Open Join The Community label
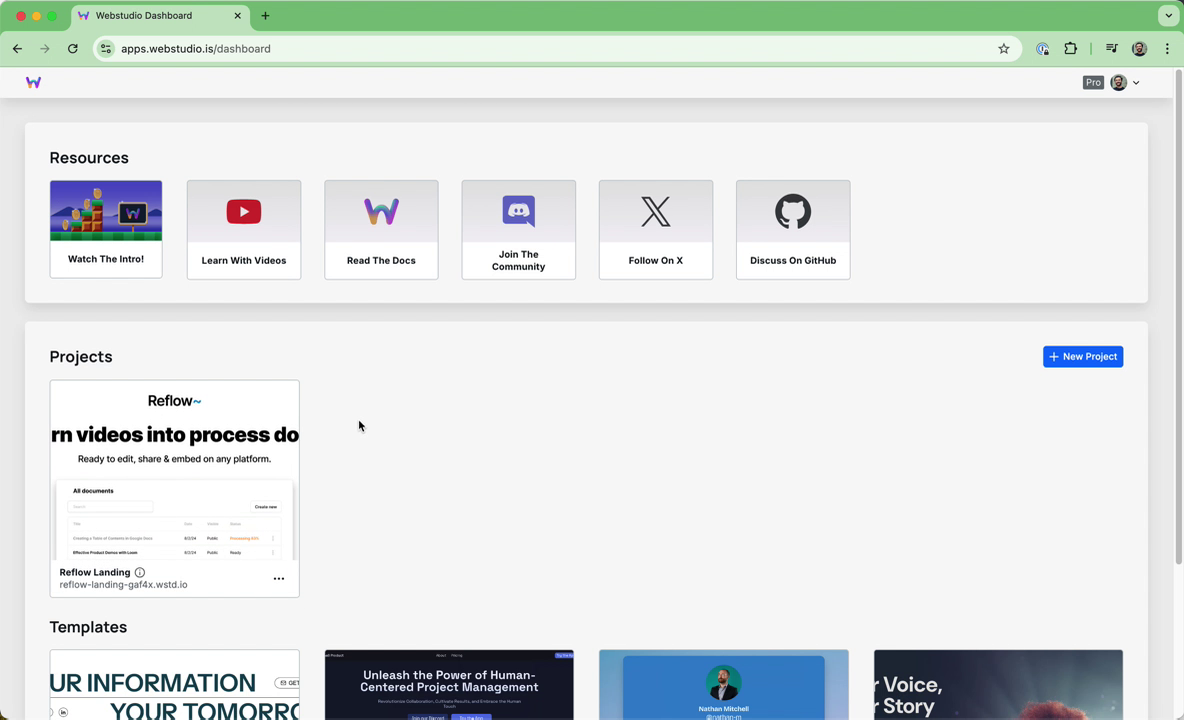Viewport: 1184px width, 720px height. coord(519,260)
